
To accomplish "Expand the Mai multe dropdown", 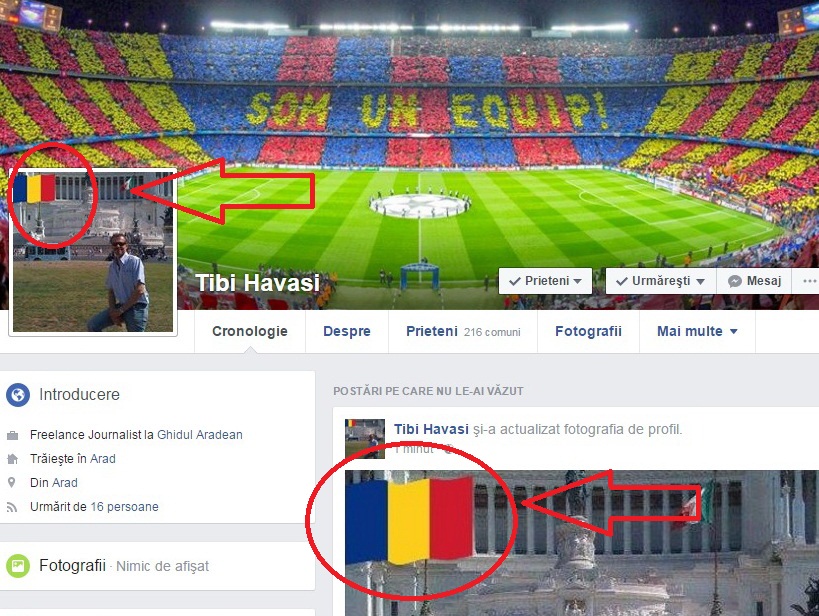I will [697, 331].
